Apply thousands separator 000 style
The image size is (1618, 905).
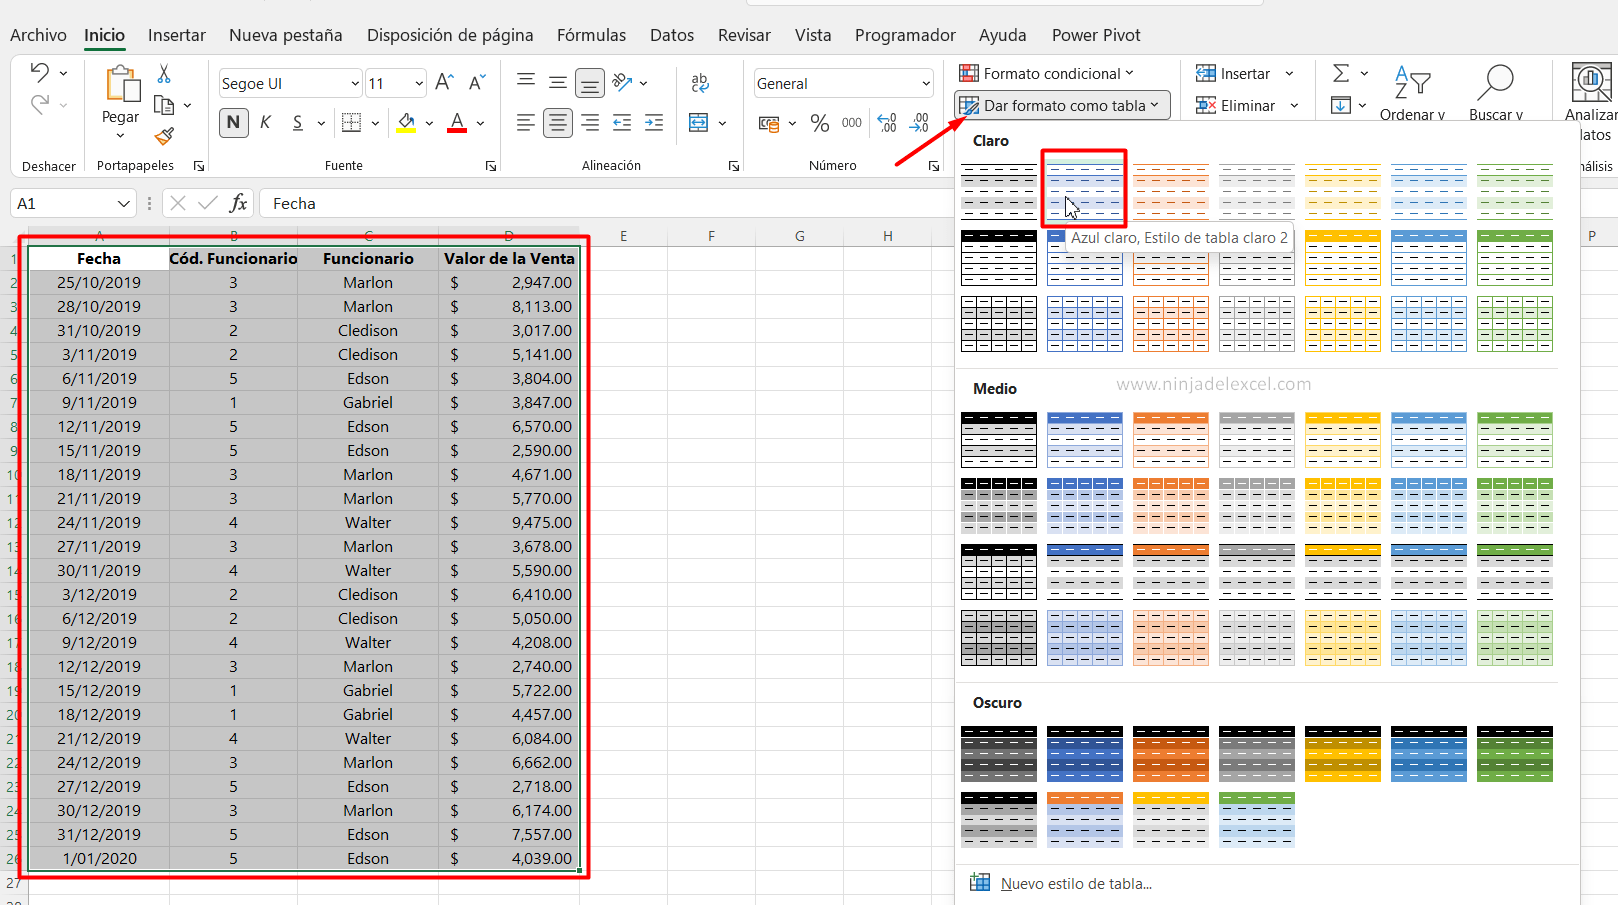coord(852,123)
